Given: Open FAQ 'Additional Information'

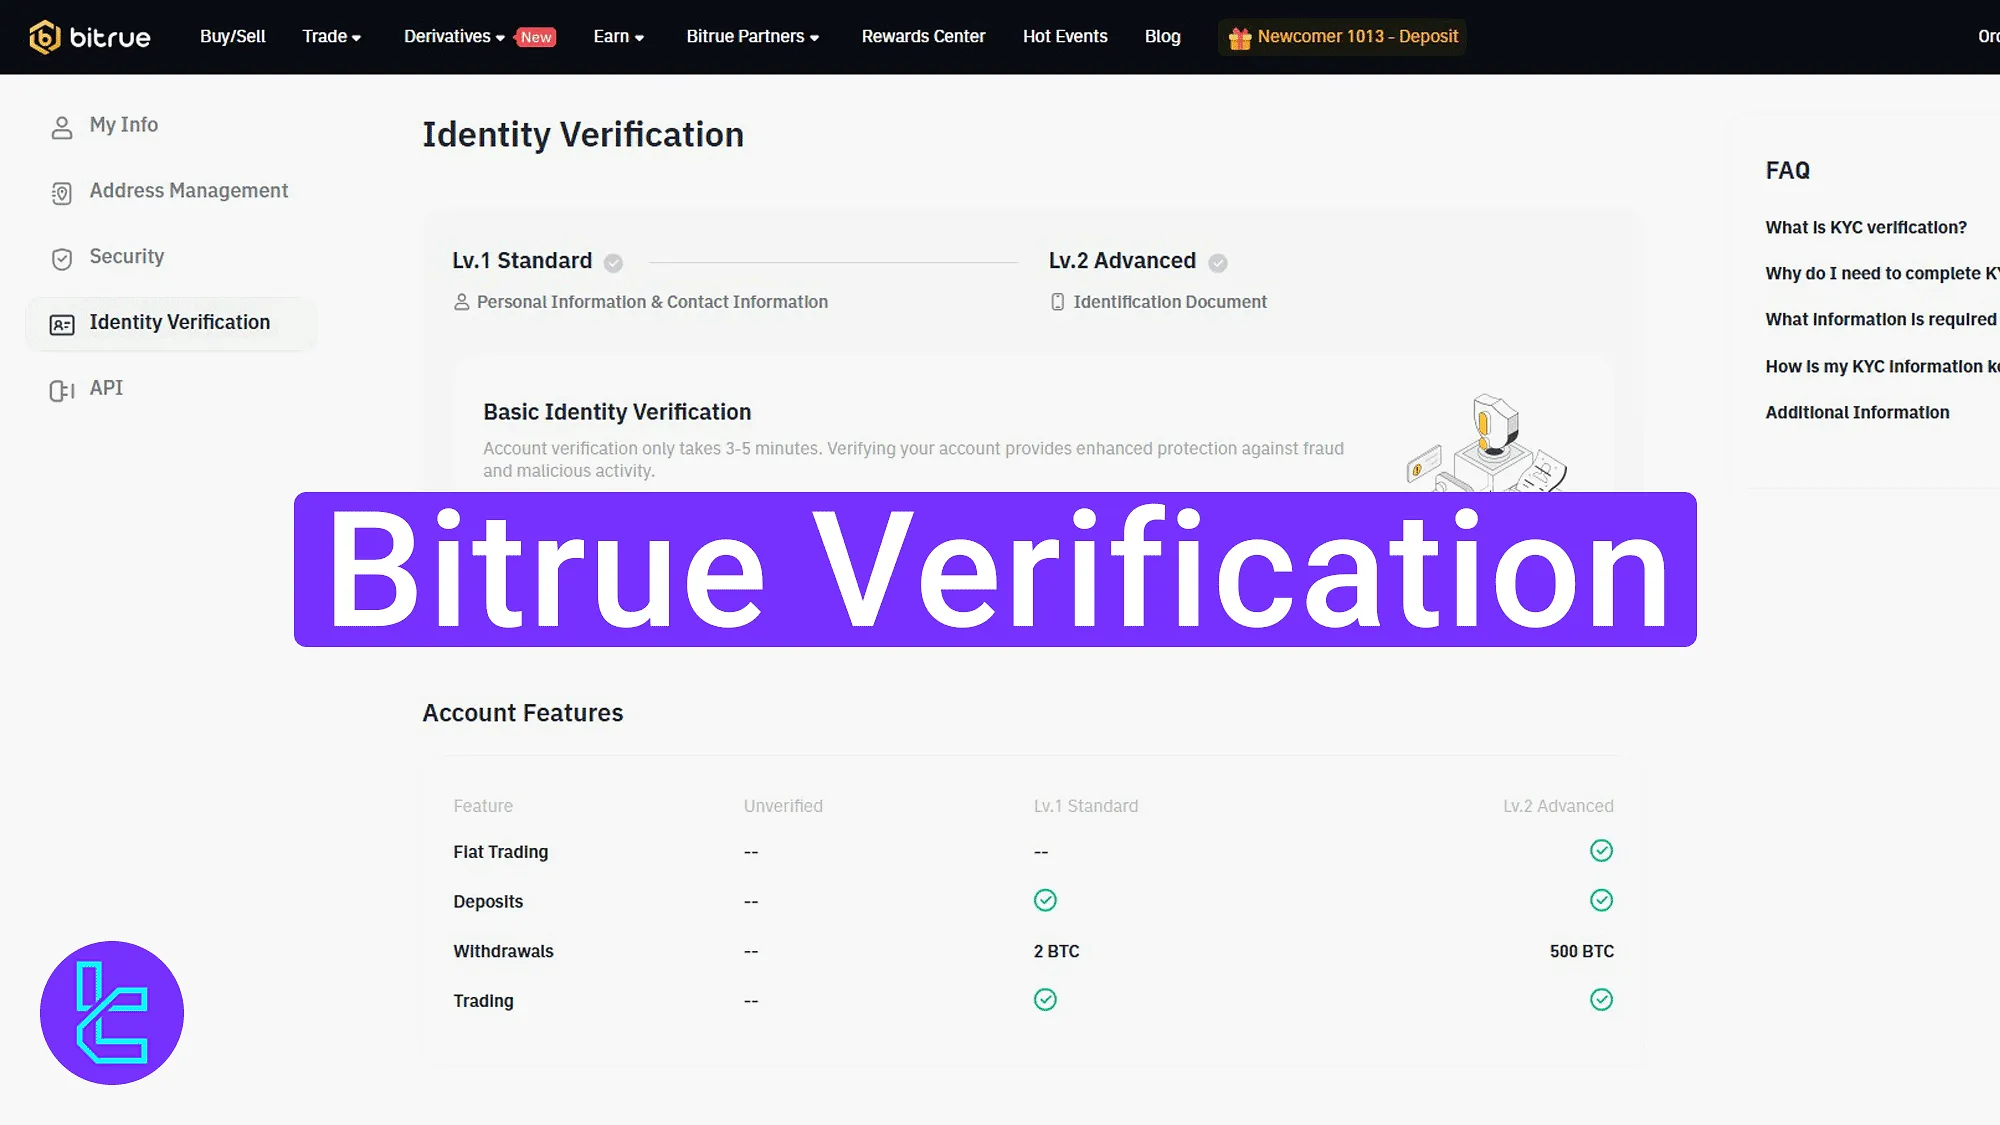Looking at the screenshot, I should click(x=1857, y=413).
